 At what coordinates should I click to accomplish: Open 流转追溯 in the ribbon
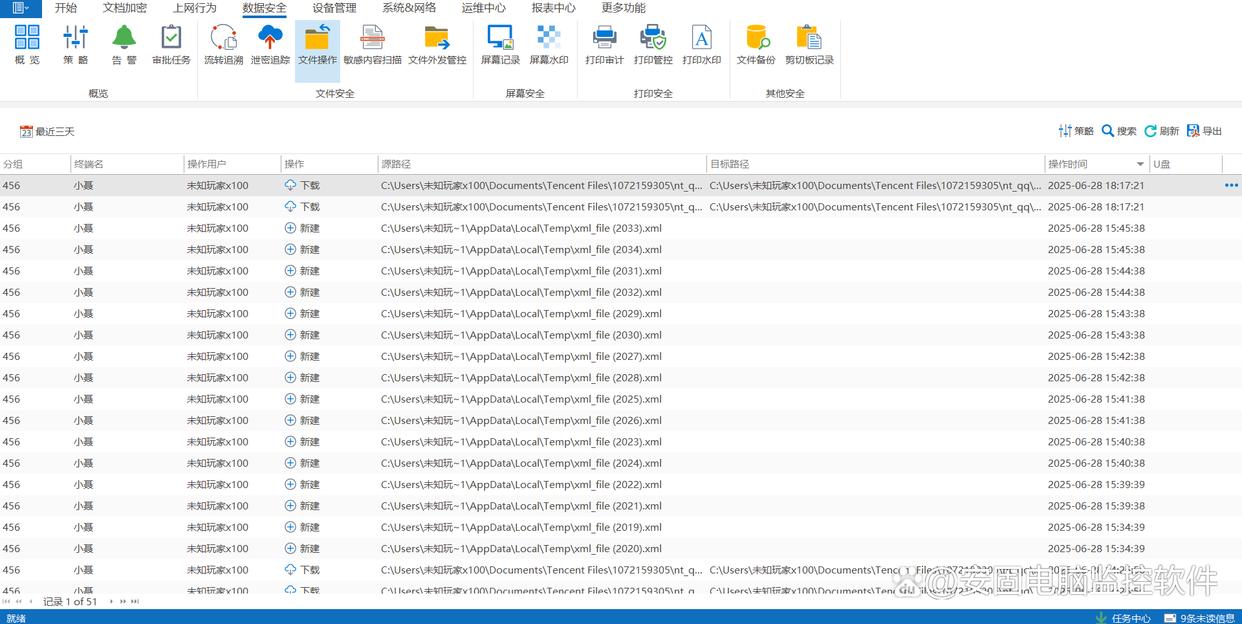pos(223,45)
